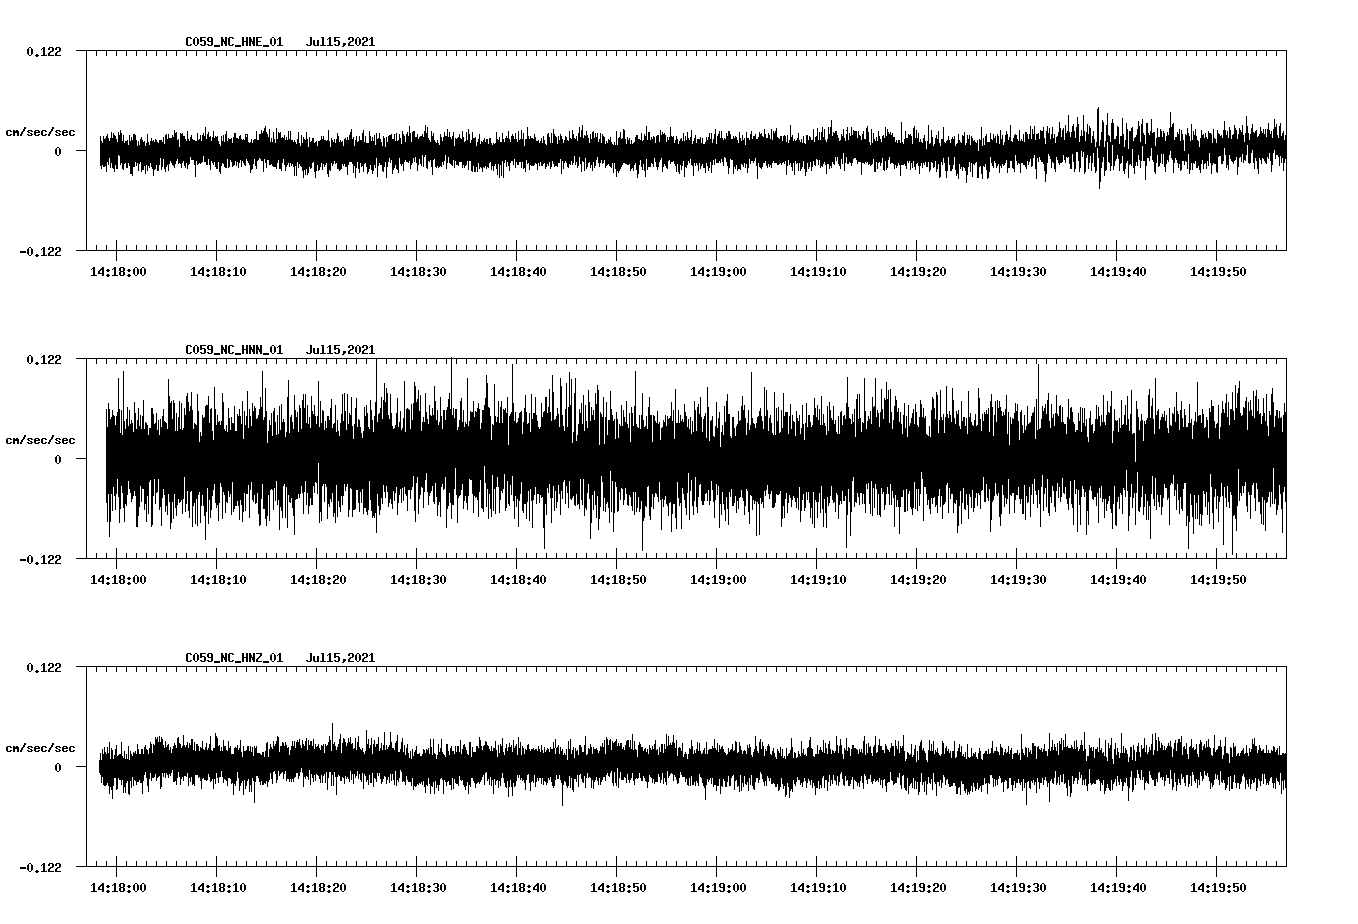Click the Jul15,2021 date on HNZ plot

[340, 658]
